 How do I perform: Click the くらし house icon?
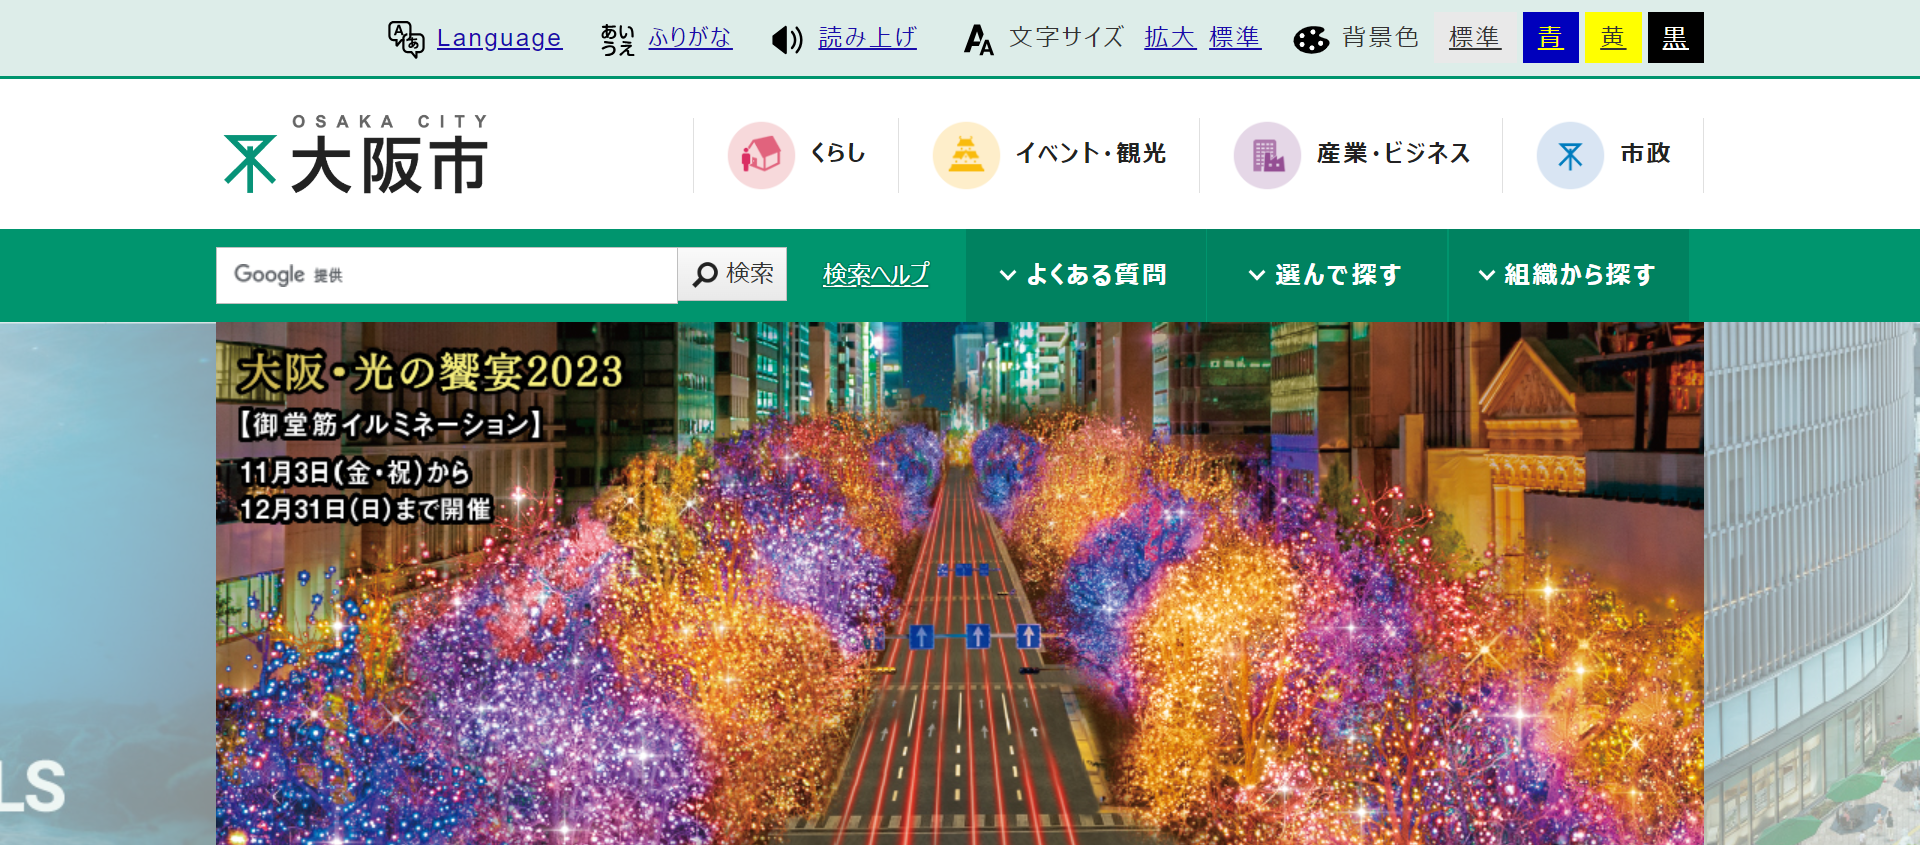point(761,155)
